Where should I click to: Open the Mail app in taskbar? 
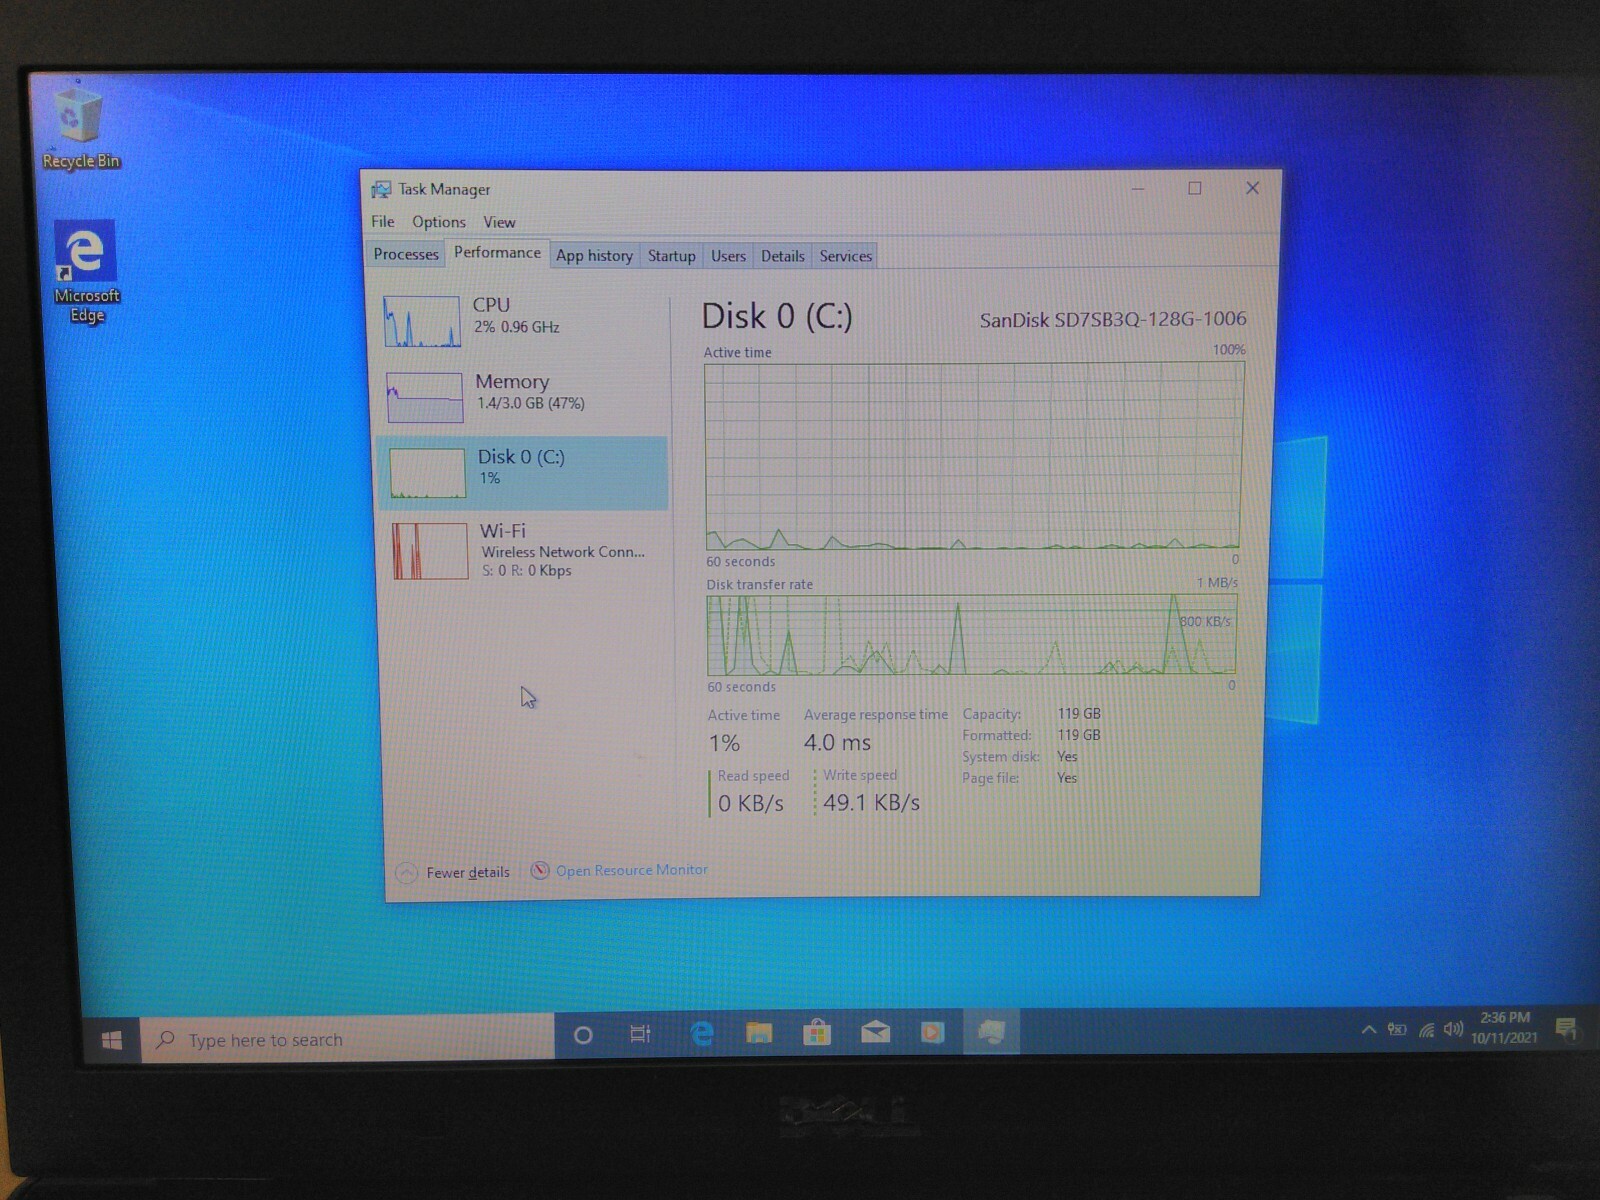coord(875,1031)
